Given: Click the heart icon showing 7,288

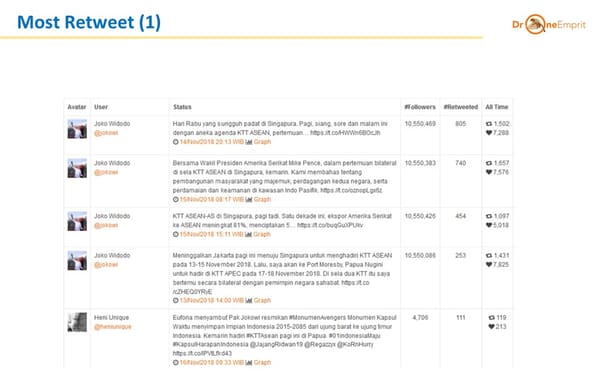Looking at the screenshot, I should tap(489, 133).
